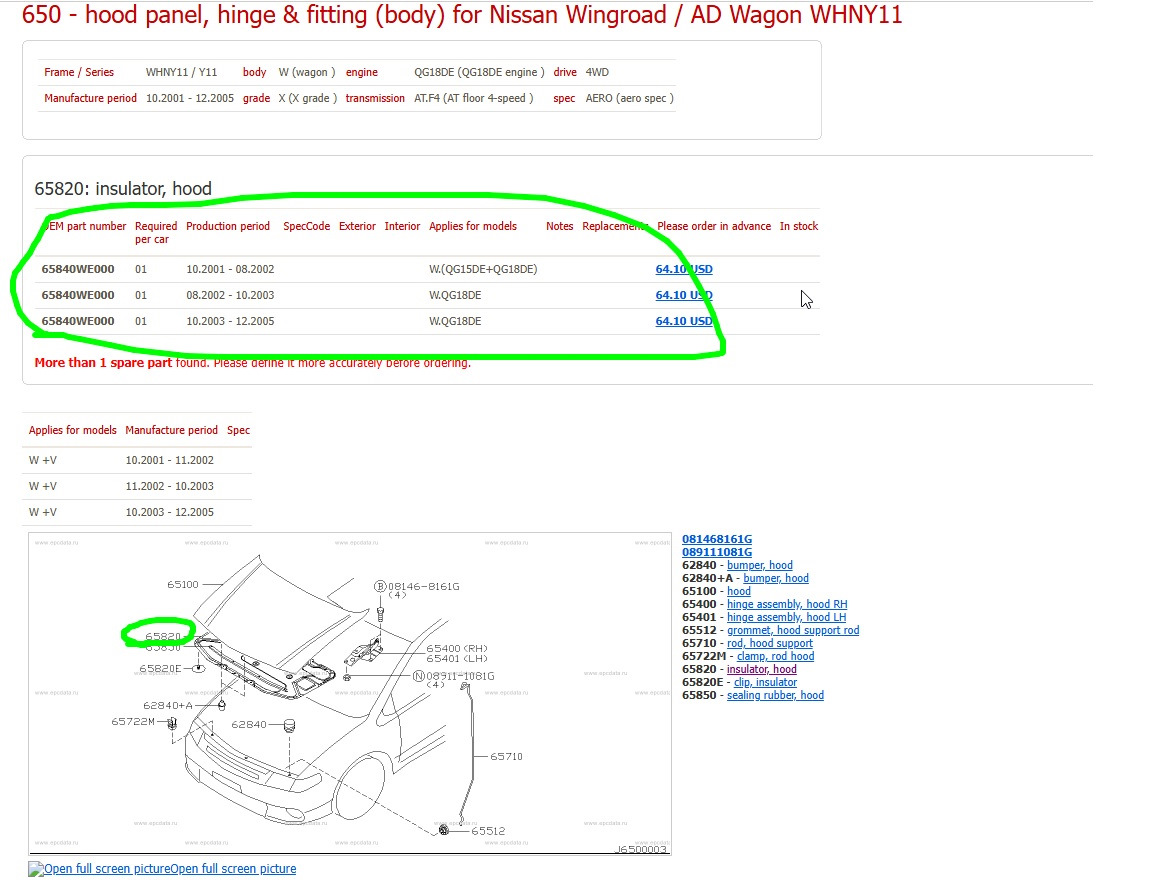Click 'W.(QG15DE+QG18DE)' model cell
The height and width of the screenshot is (892, 1152).
483,269
